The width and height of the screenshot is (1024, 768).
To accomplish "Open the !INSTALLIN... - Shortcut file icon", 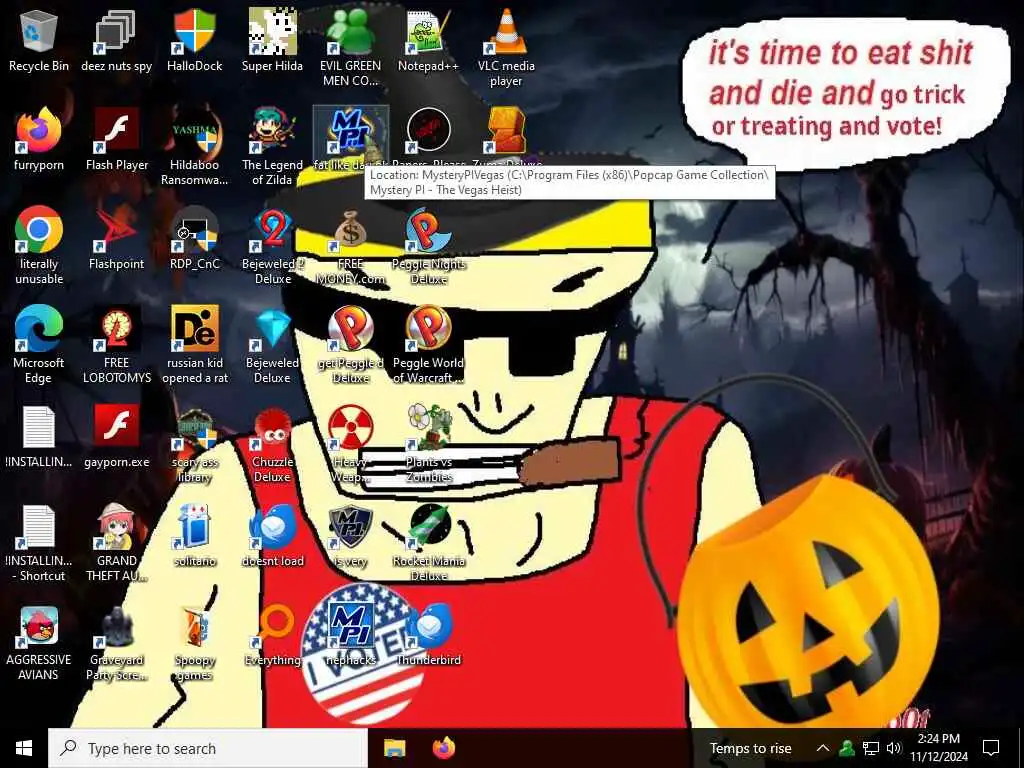I will click(x=39, y=543).
